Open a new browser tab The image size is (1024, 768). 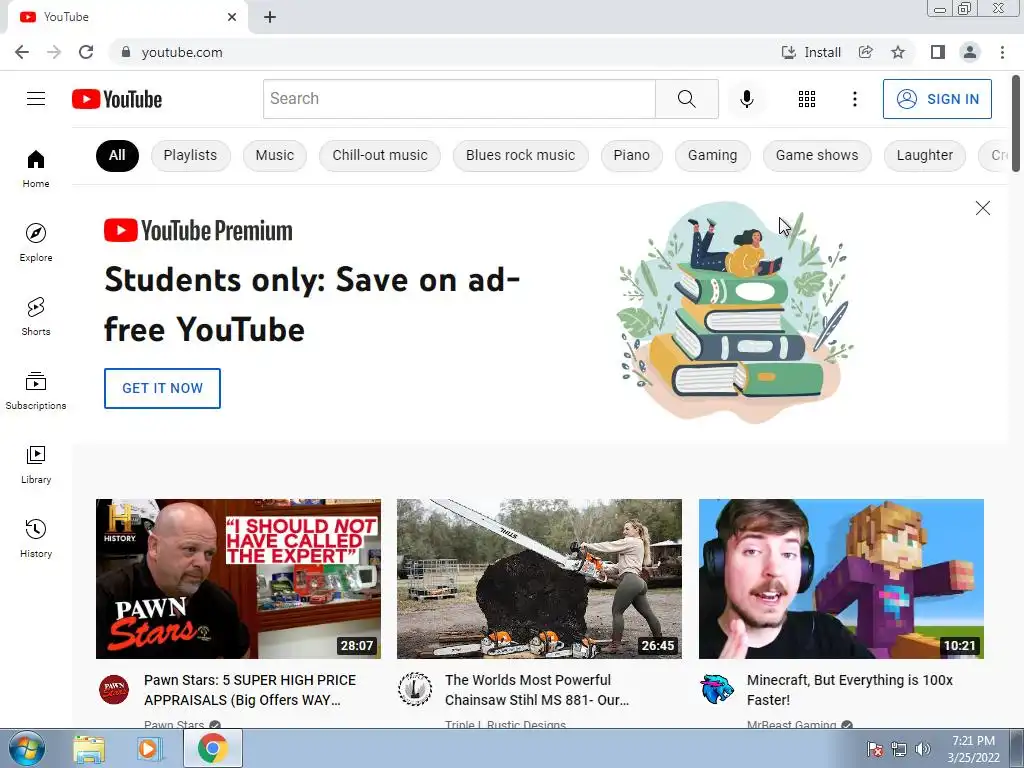pyautogui.click(x=270, y=17)
